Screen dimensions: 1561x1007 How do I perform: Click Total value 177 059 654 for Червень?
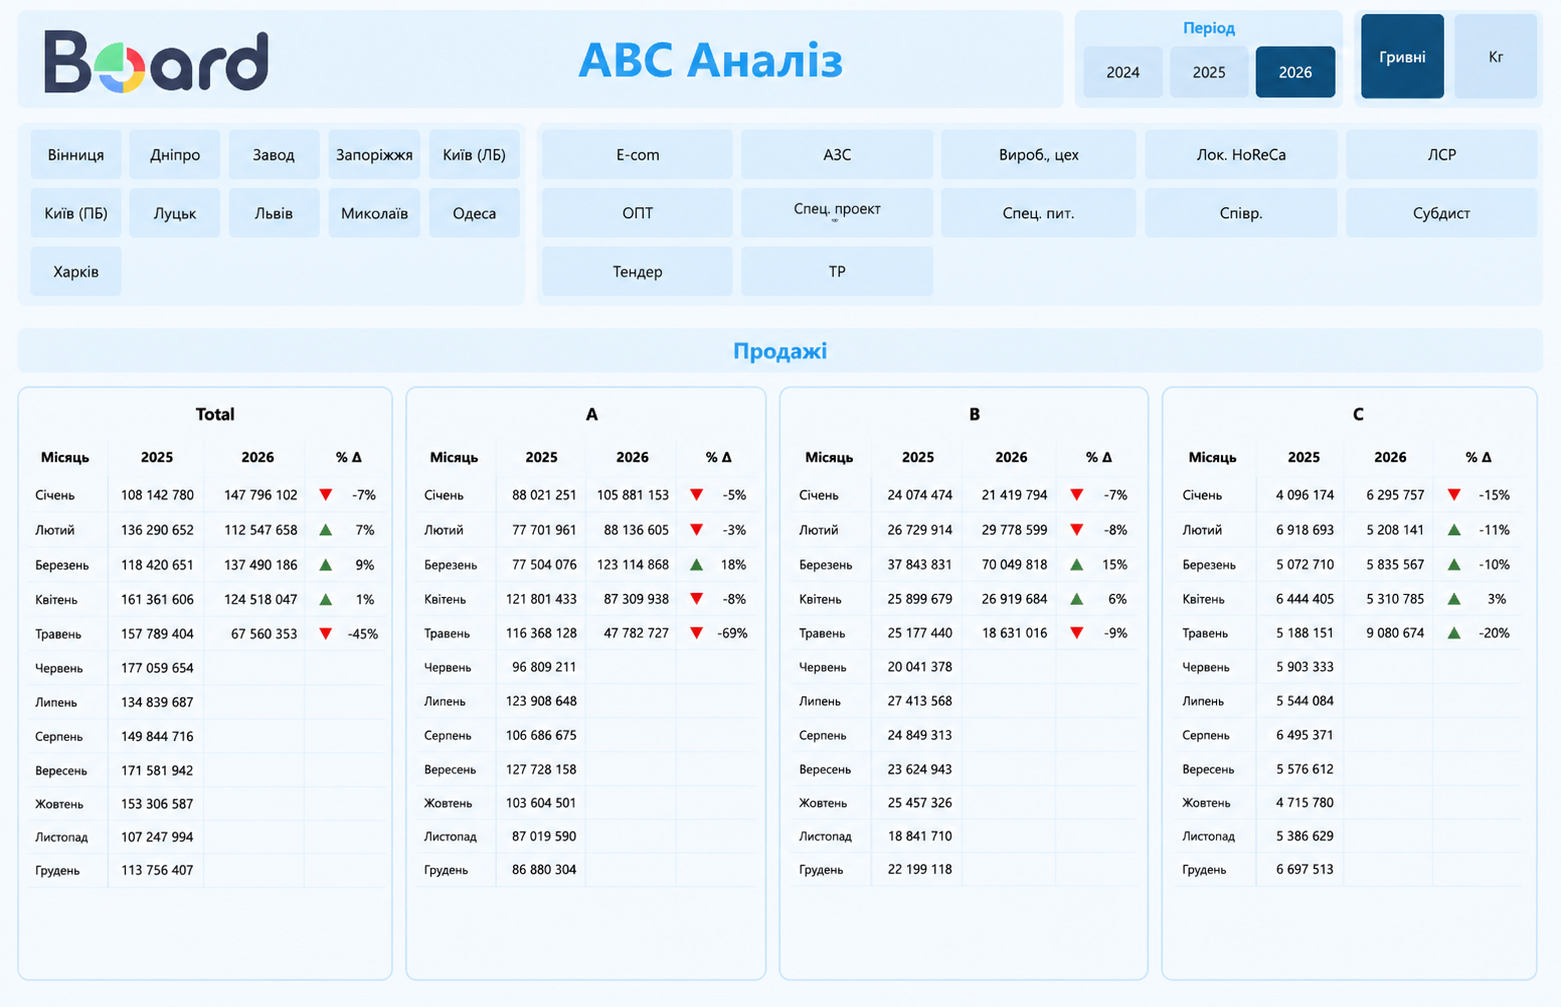pyautogui.click(x=157, y=668)
